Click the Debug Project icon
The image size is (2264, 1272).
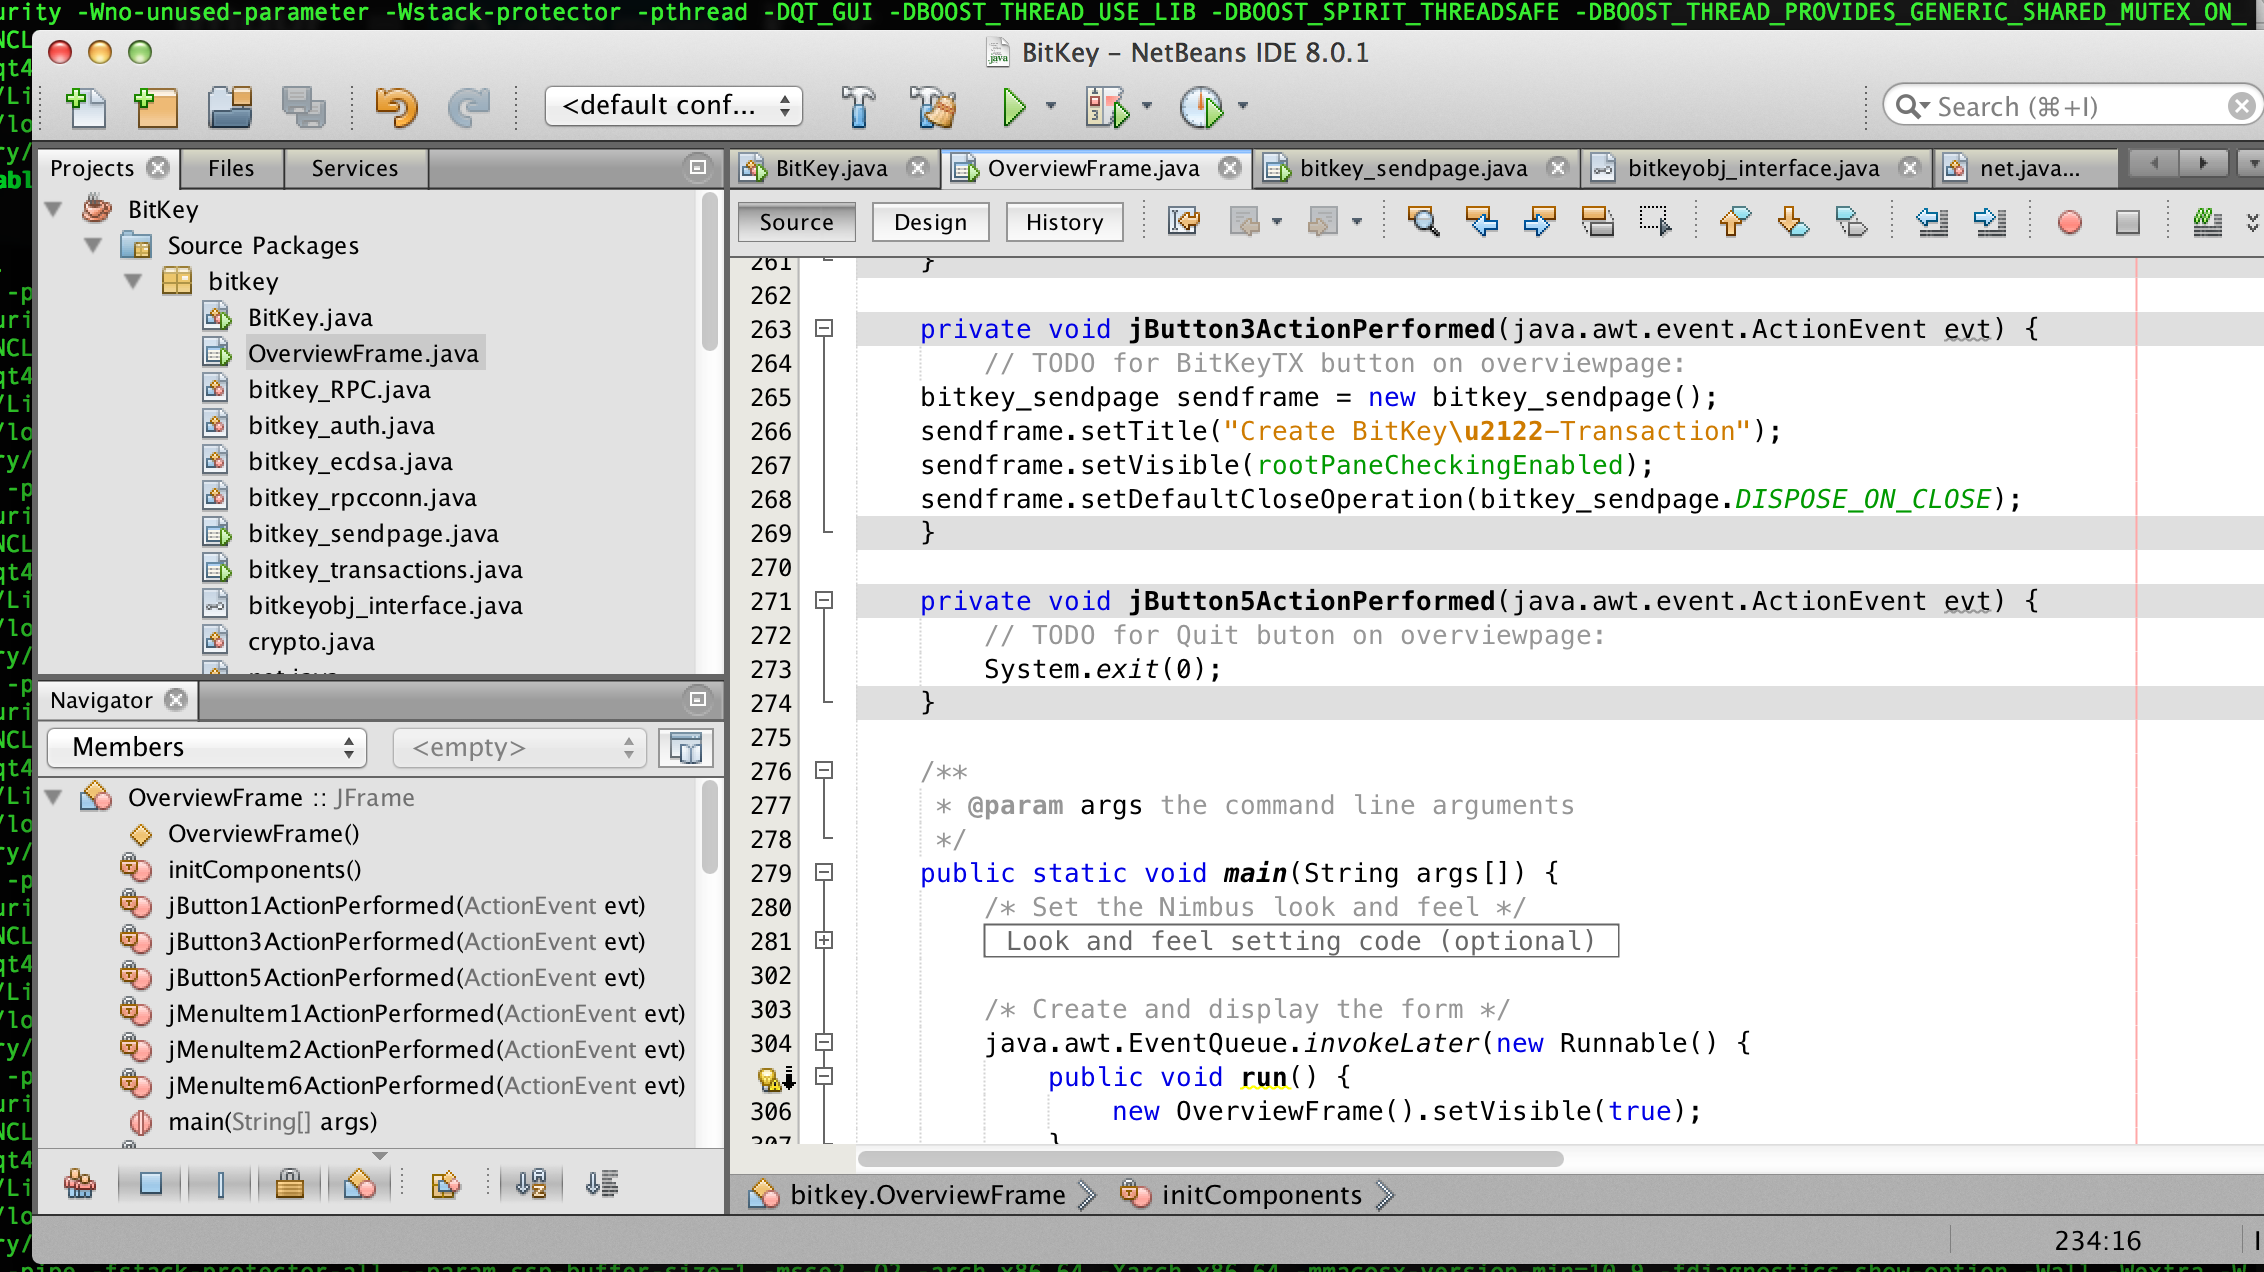tap(1107, 107)
